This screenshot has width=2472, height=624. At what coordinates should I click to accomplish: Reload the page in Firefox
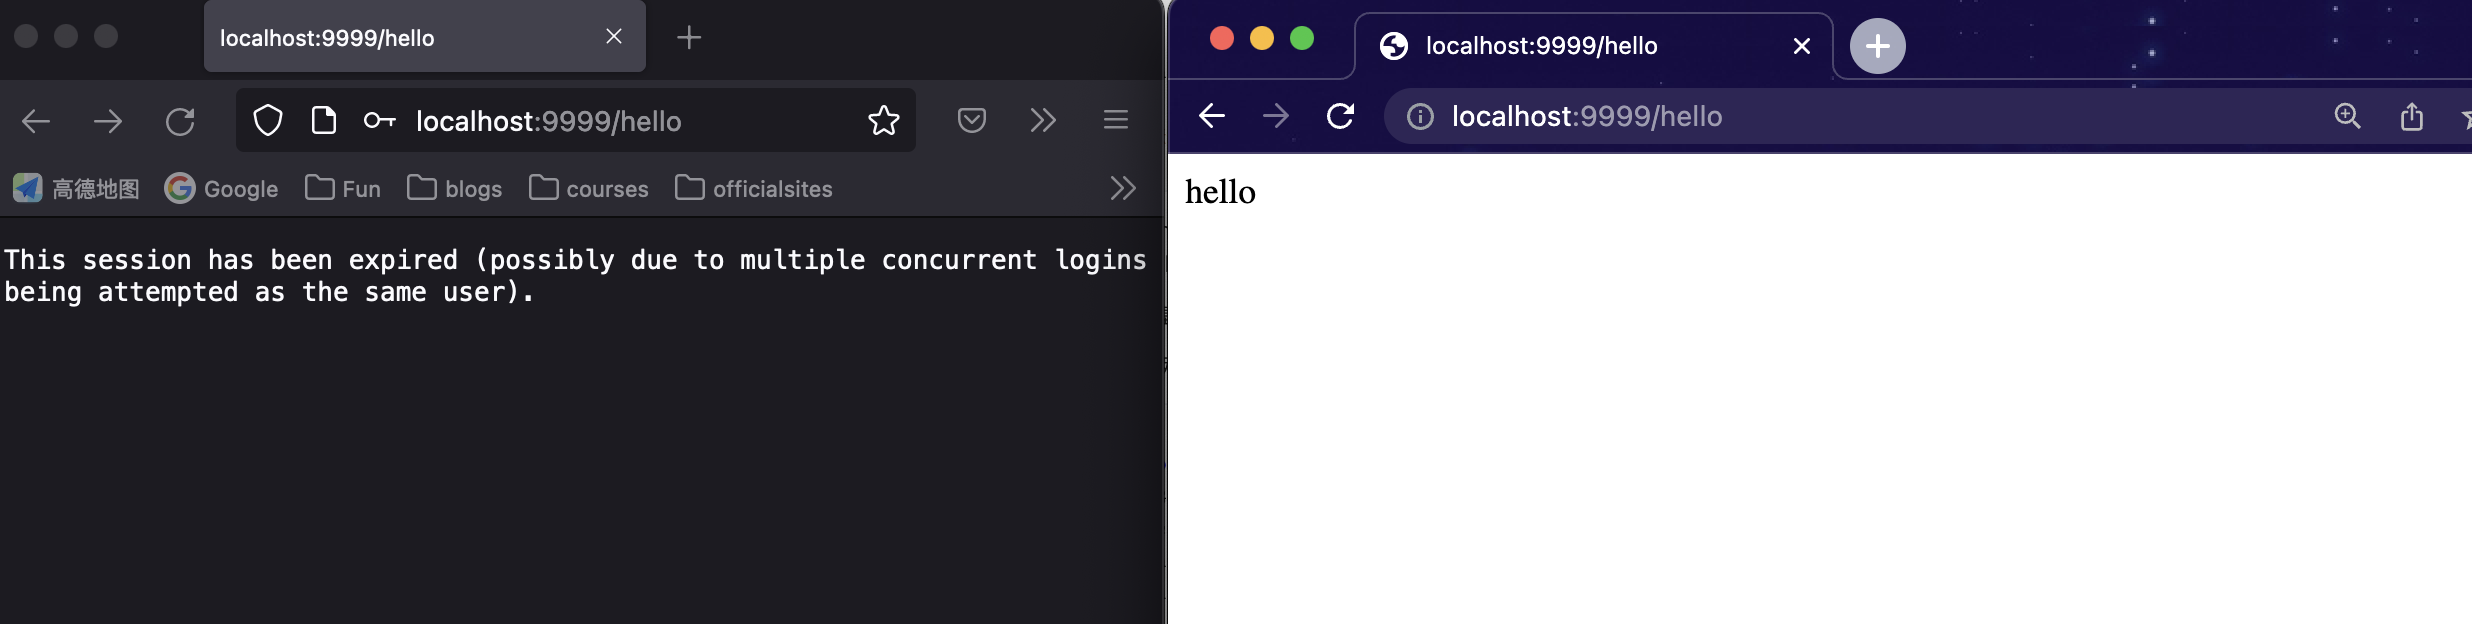tap(180, 122)
